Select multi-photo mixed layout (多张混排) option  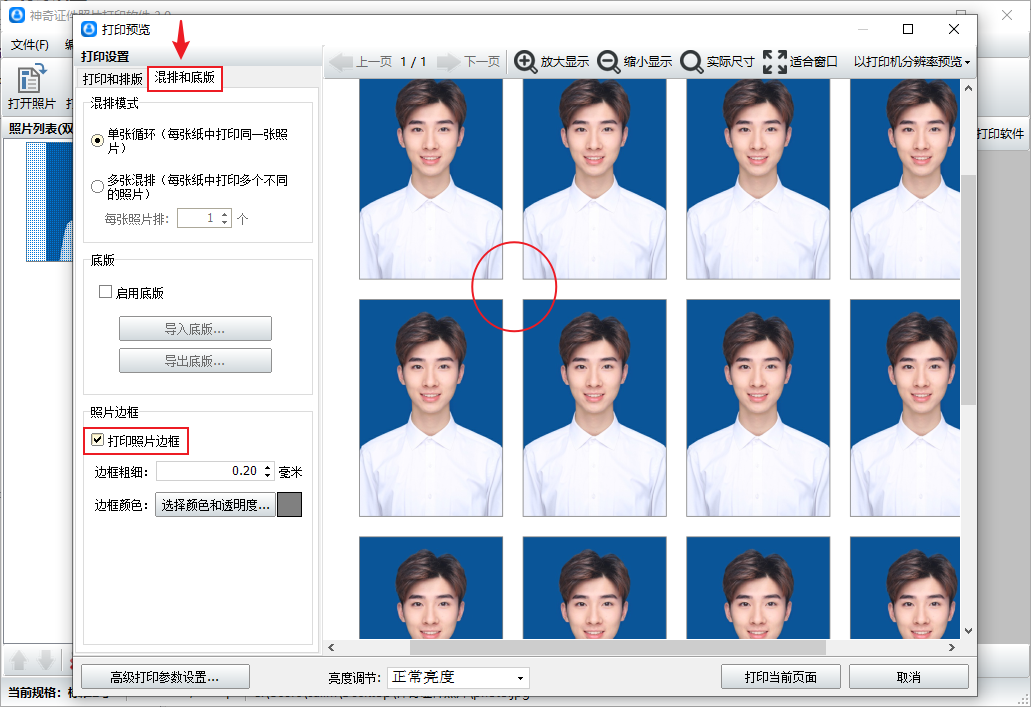(98, 186)
